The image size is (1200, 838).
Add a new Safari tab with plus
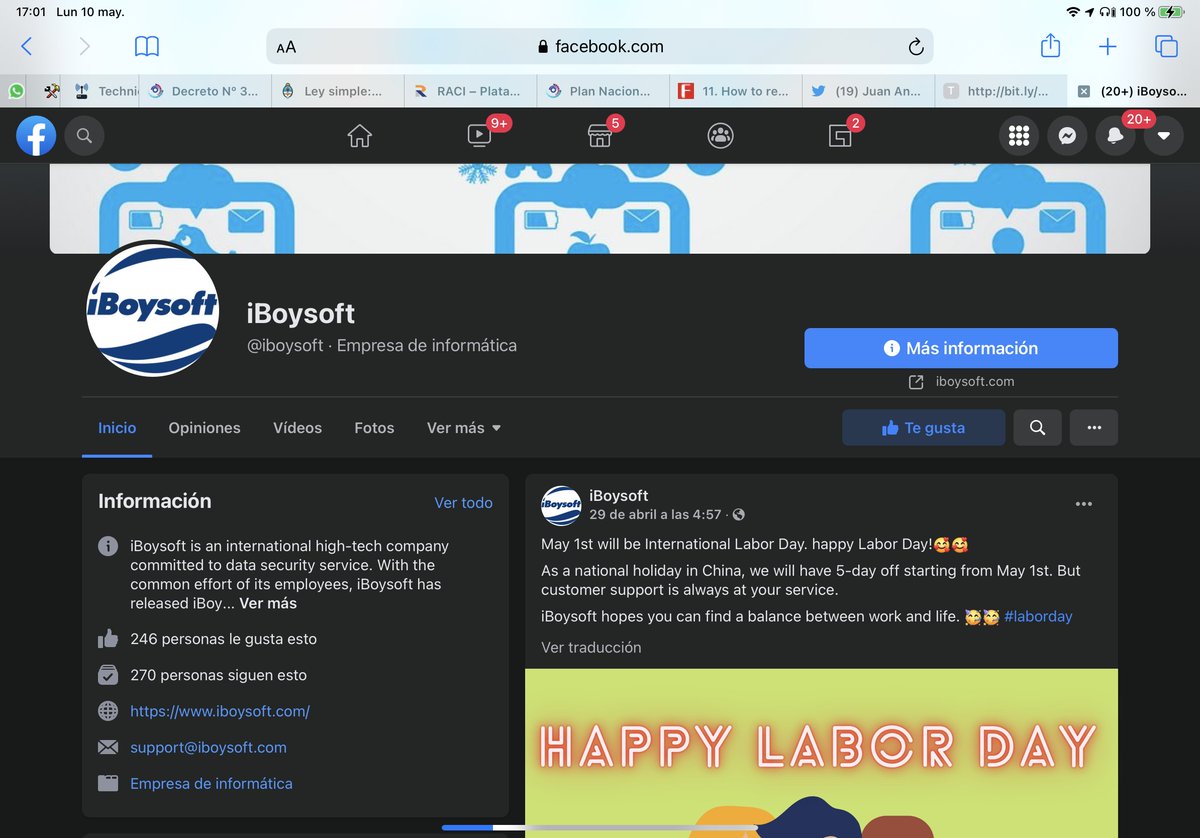(x=1108, y=46)
